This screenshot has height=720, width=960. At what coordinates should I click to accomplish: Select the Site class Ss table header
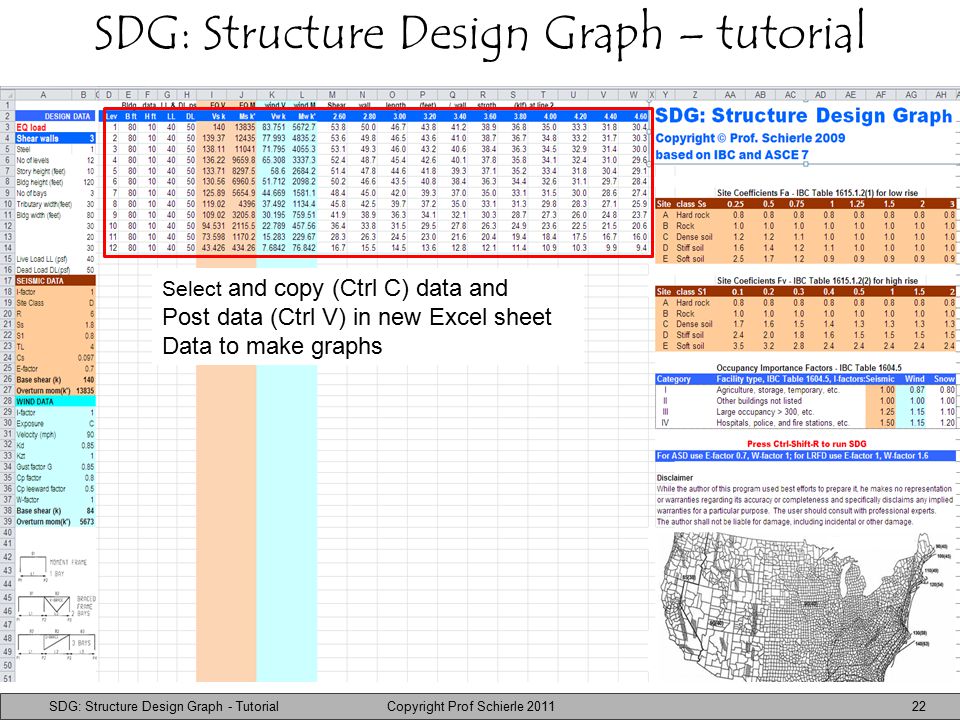pos(681,204)
